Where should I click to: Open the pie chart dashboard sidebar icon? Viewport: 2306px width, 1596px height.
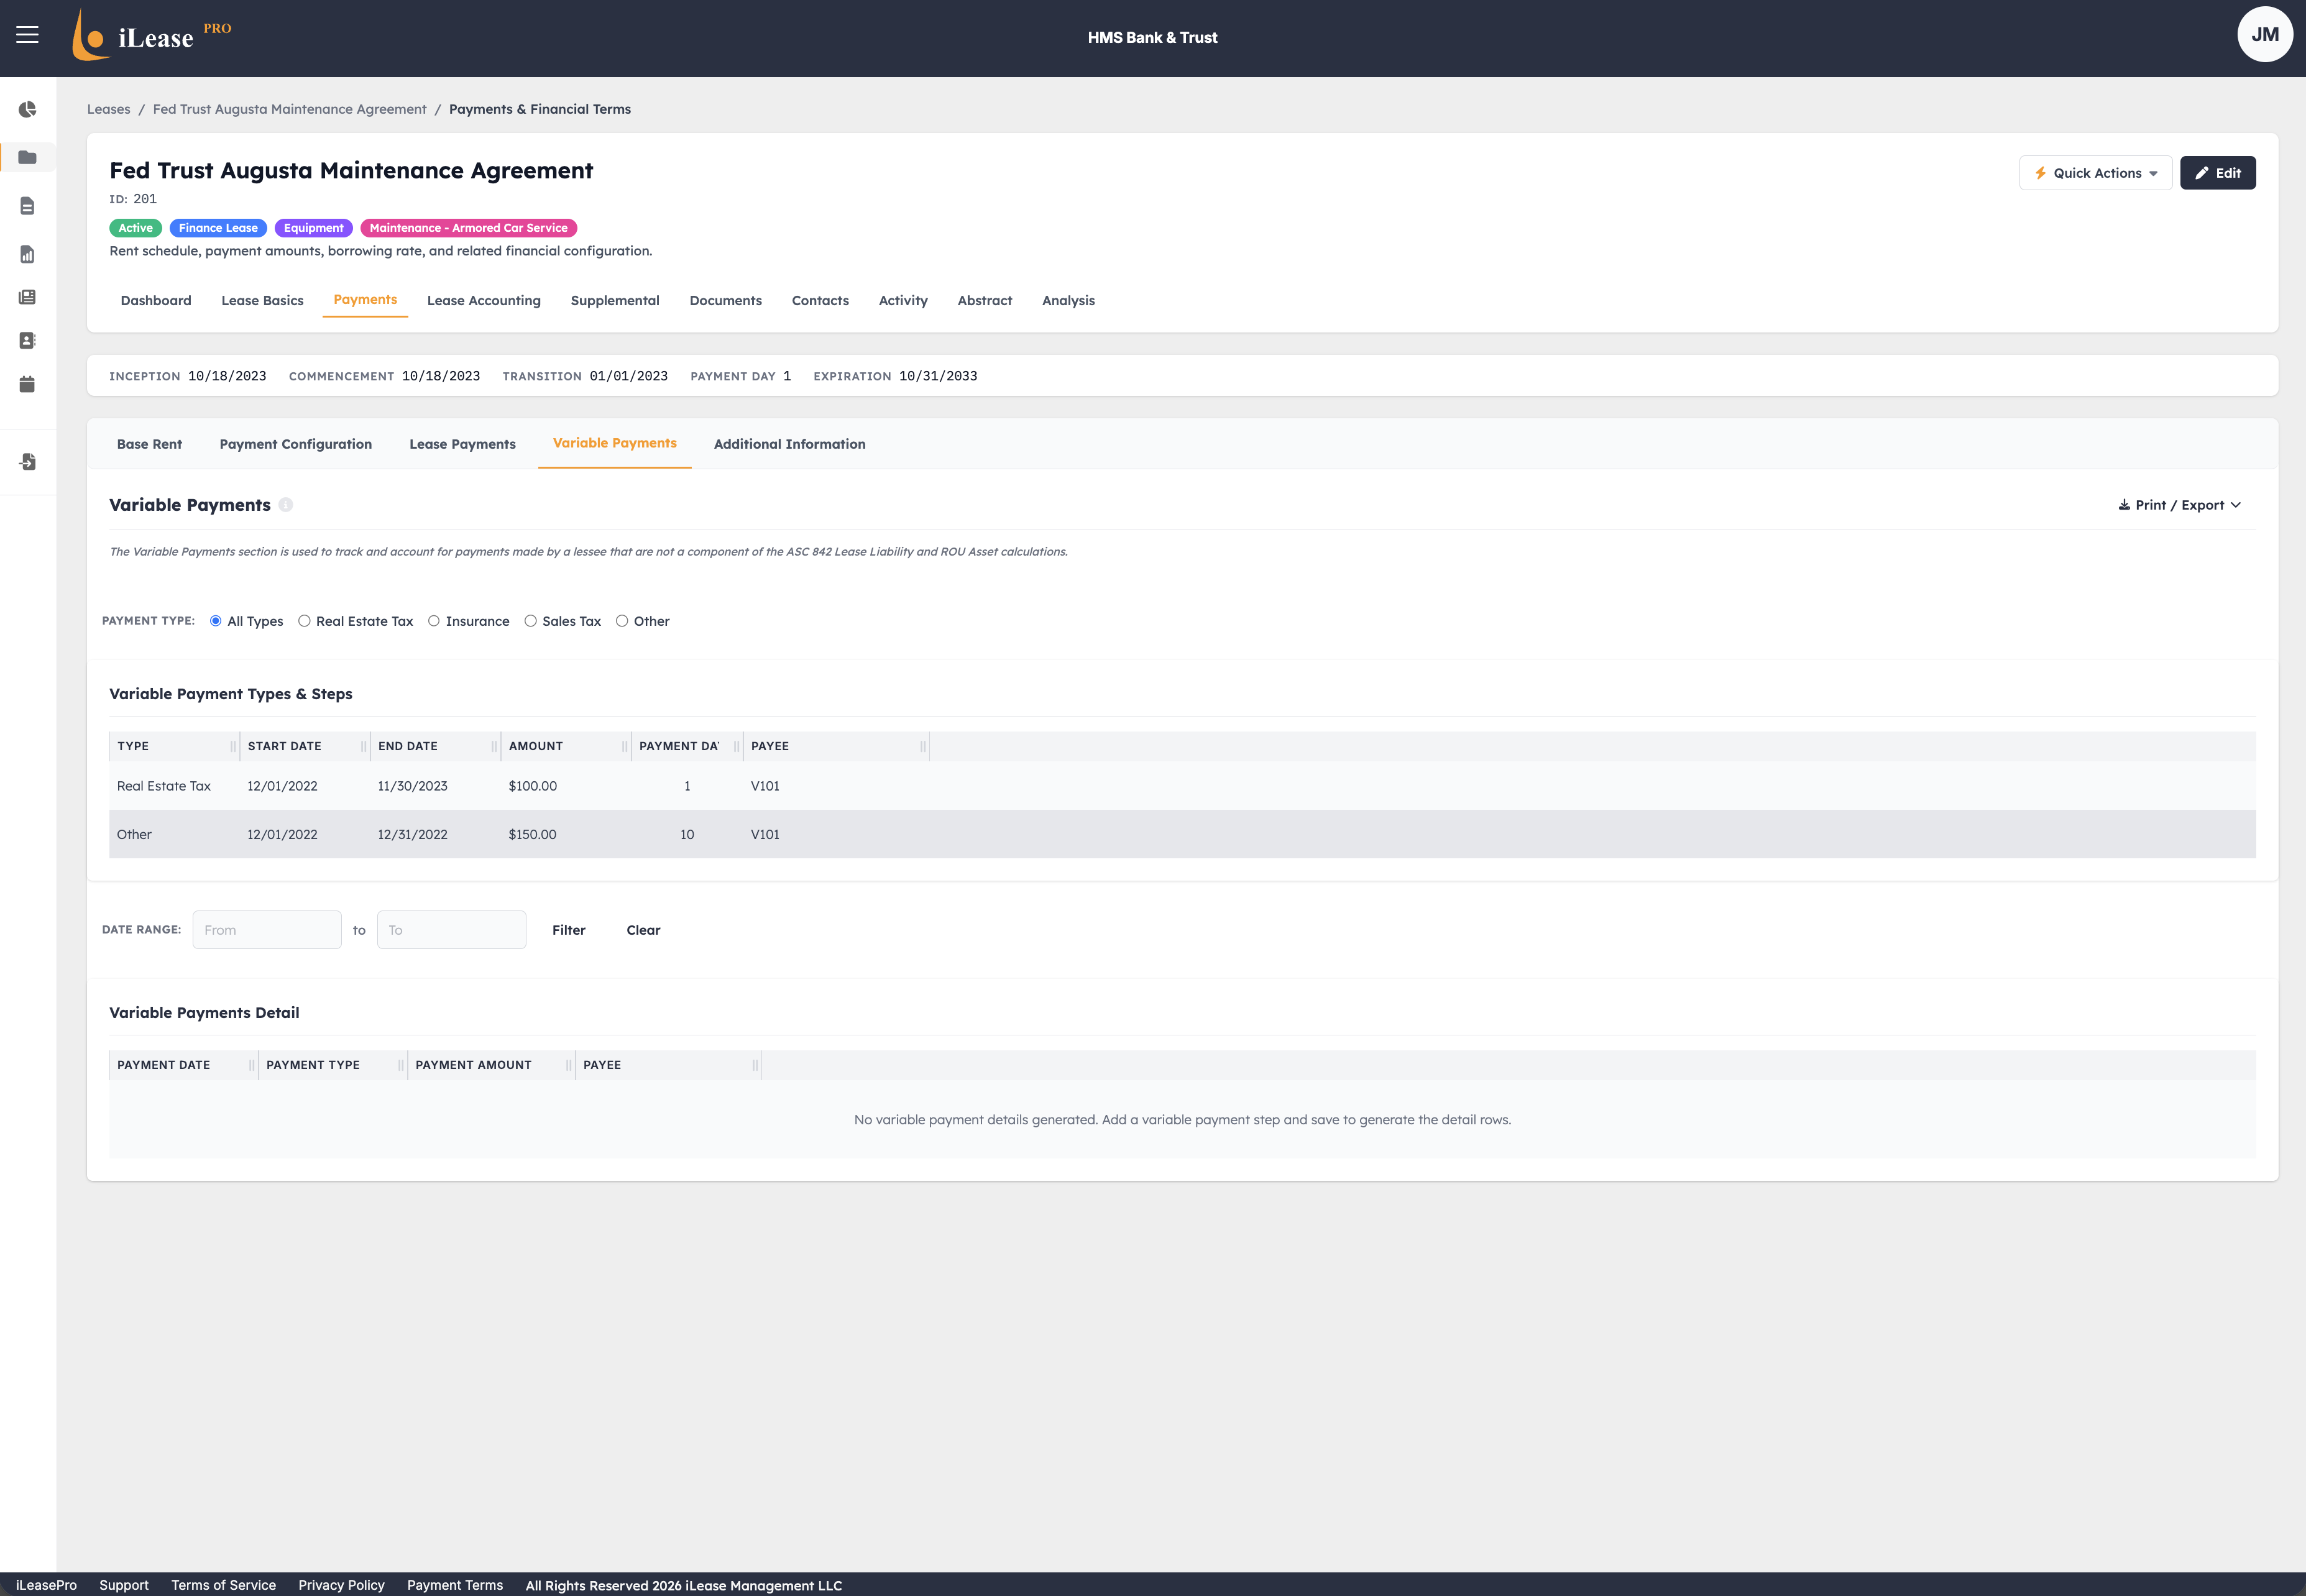[28, 109]
